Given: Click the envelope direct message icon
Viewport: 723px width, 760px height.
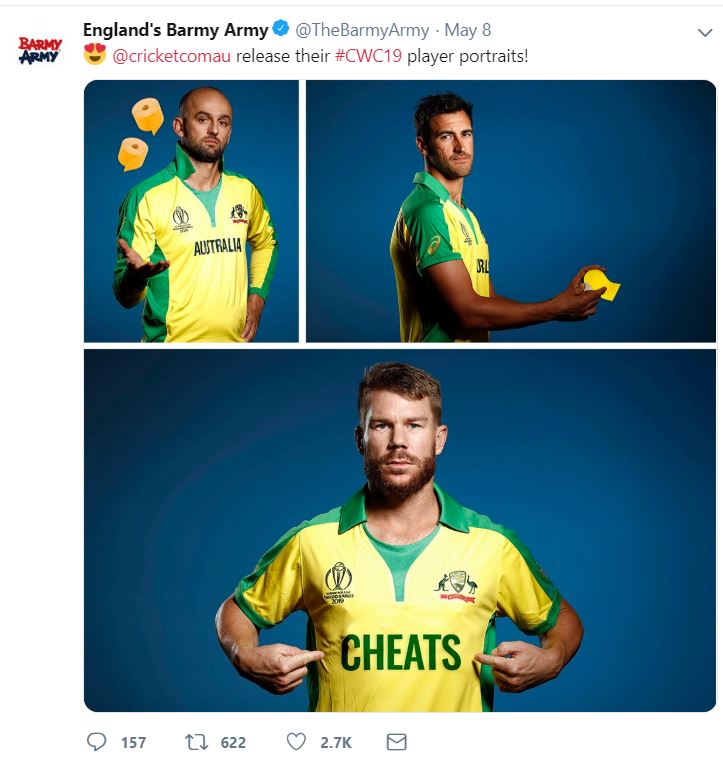Looking at the screenshot, I should pyautogui.click(x=396, y=742).
